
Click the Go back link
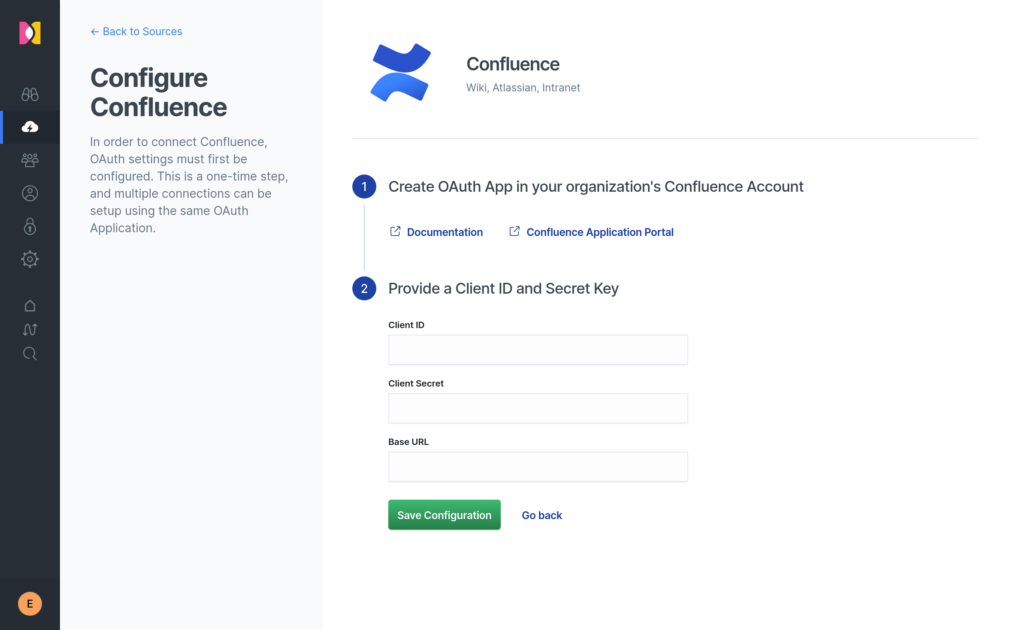tap(542, 515)
